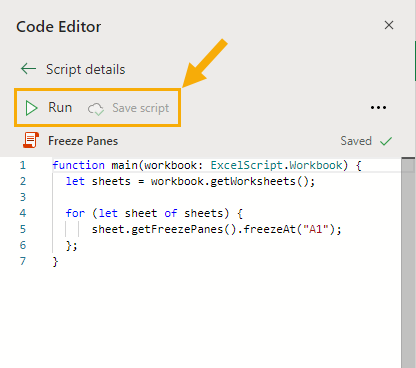The width and height of the screenshot is (416, 368).
Task: Close the Code Editor pane
Action: (389, 25)
